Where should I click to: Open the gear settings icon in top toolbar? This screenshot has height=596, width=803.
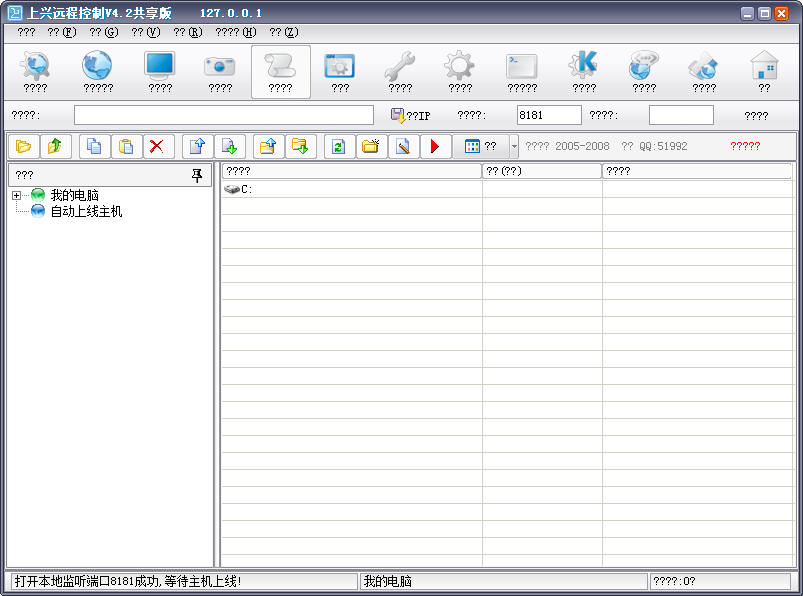tap(460, 71)
